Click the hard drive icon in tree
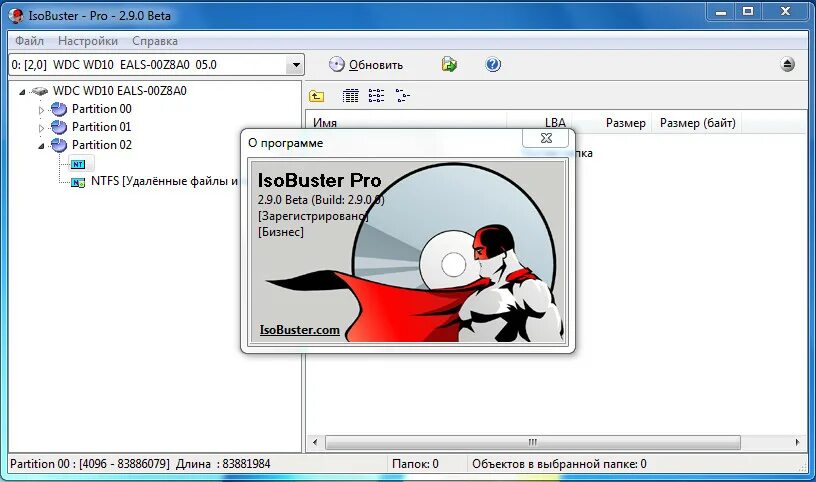 pos(39,92)
